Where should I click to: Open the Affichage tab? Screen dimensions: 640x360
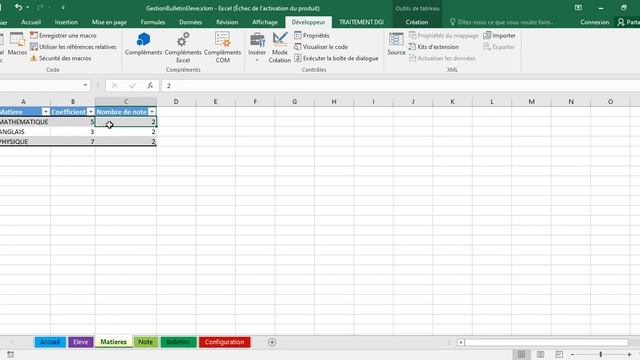(x=264, y=22)
